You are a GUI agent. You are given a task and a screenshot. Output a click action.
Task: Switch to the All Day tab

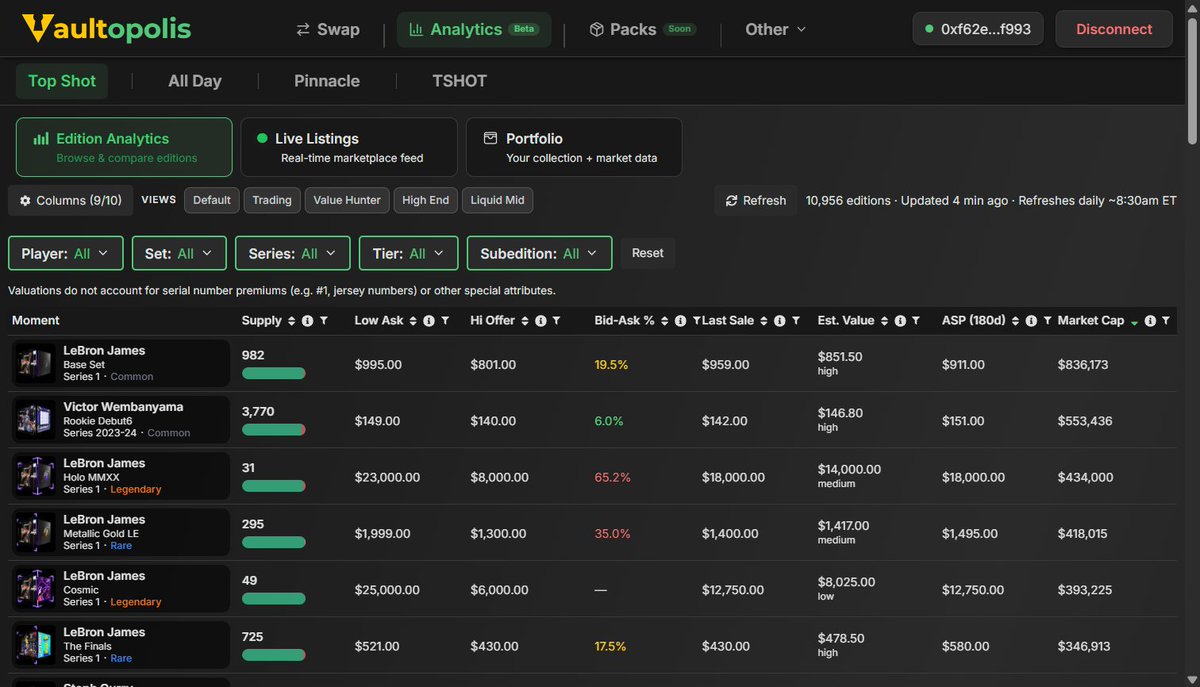[194, 80]
